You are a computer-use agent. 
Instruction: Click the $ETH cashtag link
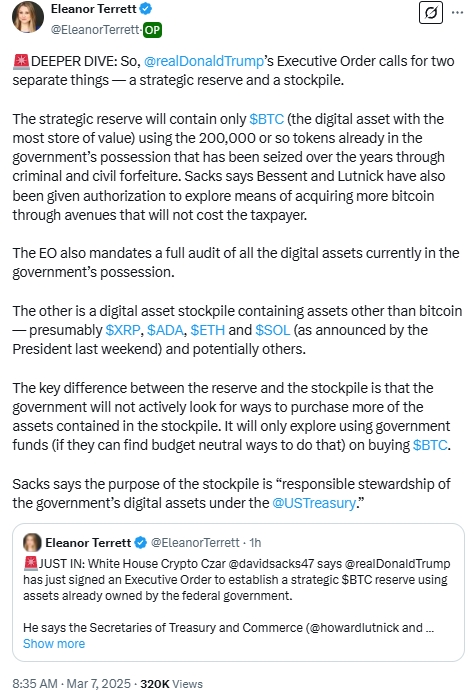[208, 330]
